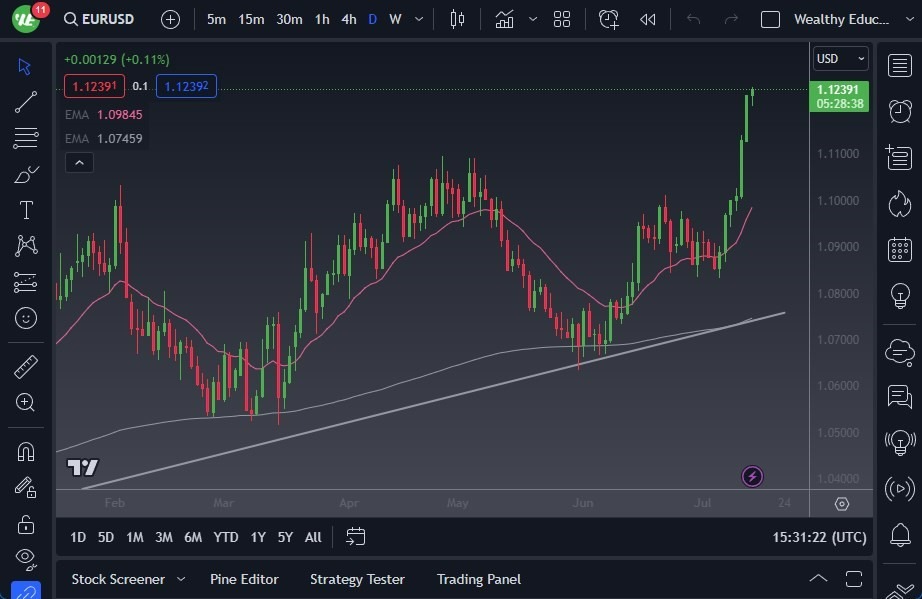Toggle hide all drawings eye icon
Viewport: 922px width, 599px height.
[26, 557]
